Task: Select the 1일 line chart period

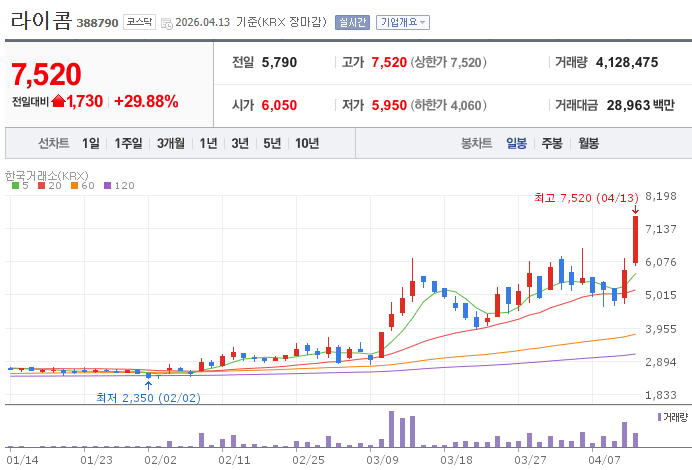Action: (90, 143)
